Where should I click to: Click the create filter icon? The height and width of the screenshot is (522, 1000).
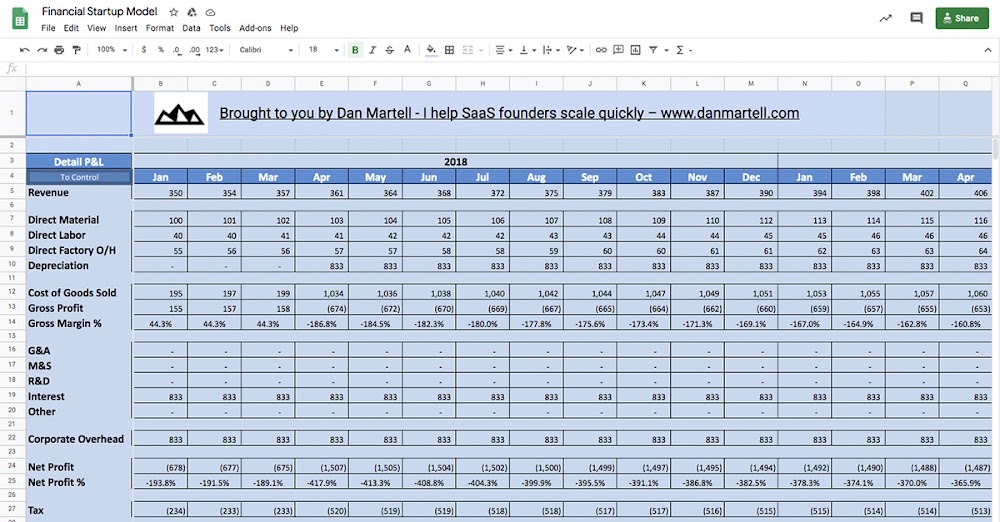click(654, 50)
